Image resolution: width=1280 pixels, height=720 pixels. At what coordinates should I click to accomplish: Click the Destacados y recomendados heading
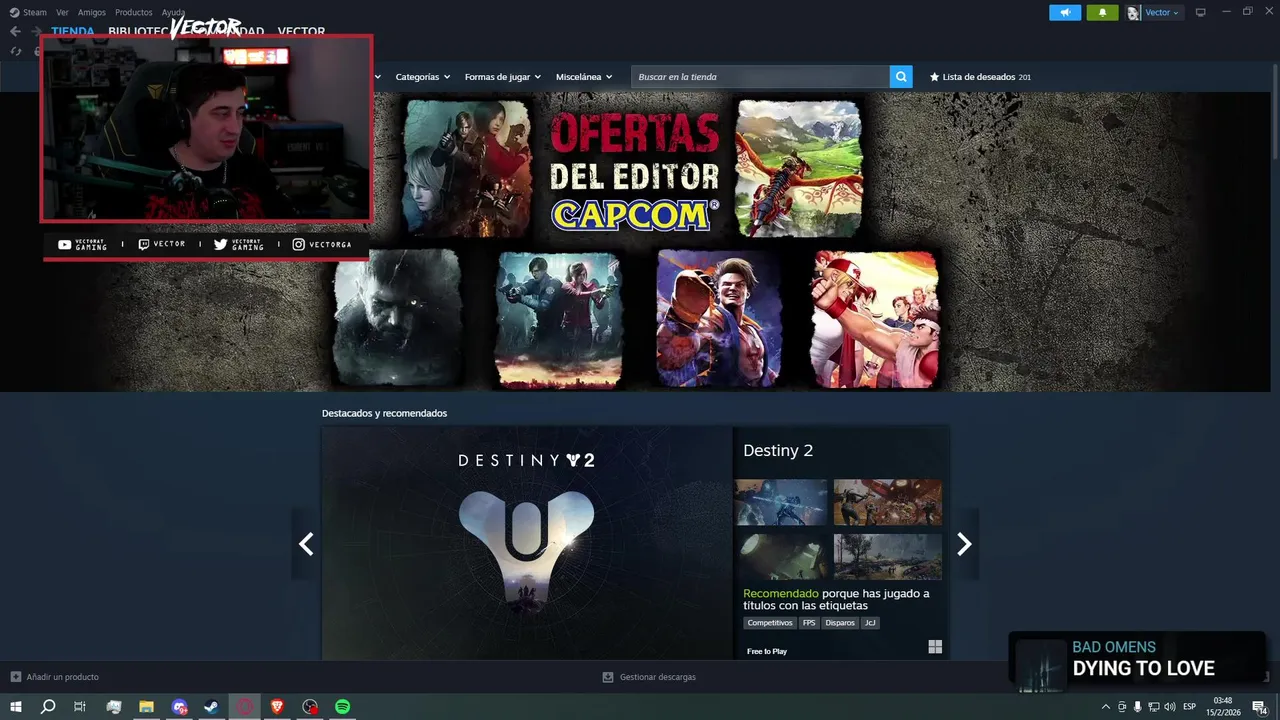pos(384,413)
